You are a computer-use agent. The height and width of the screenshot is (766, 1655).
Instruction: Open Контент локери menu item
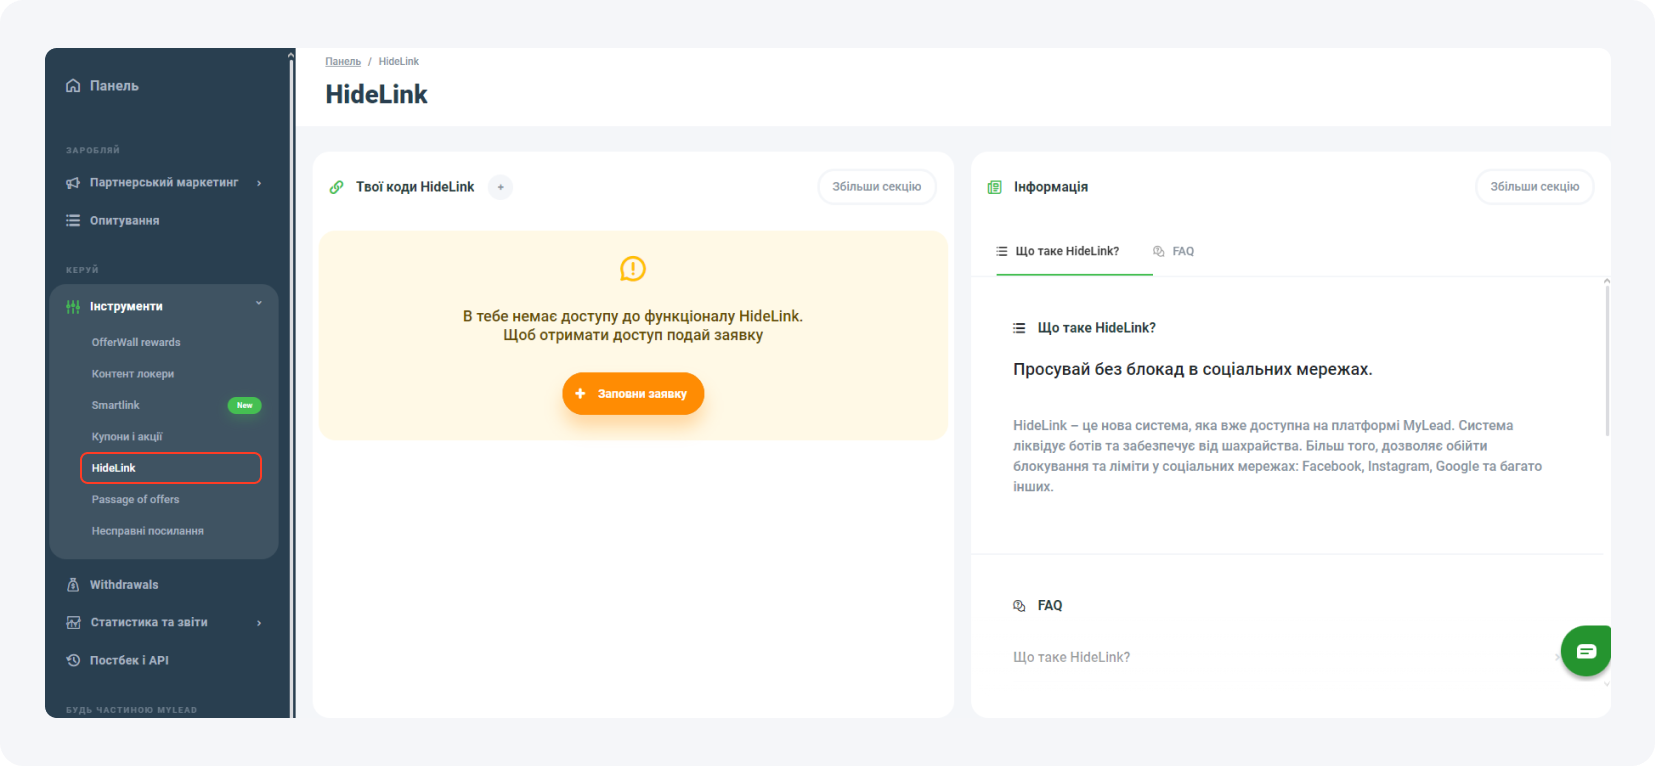(x=133, y=374)
